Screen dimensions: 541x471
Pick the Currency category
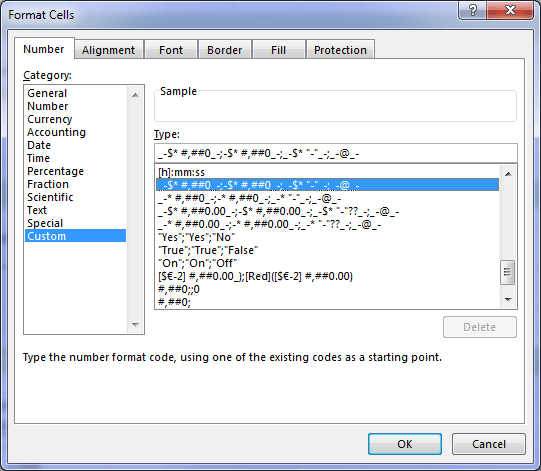point(75,119)
